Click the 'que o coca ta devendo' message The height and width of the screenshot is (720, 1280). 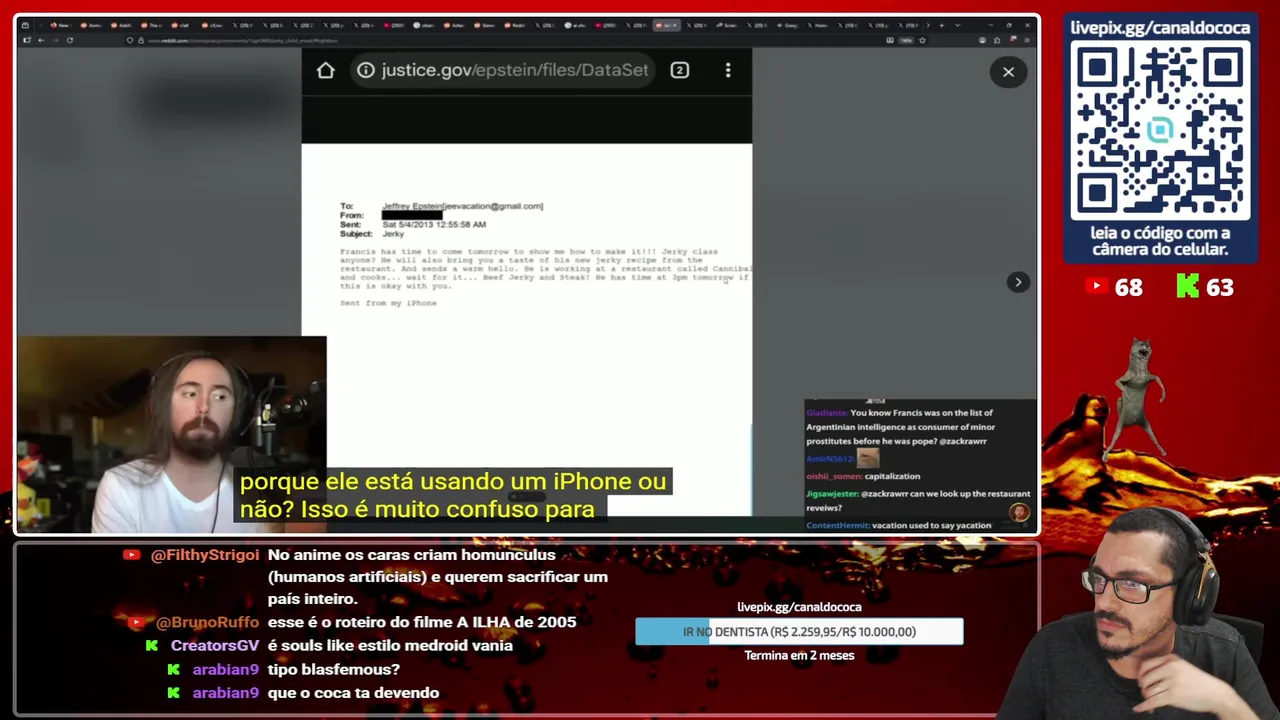353,693
